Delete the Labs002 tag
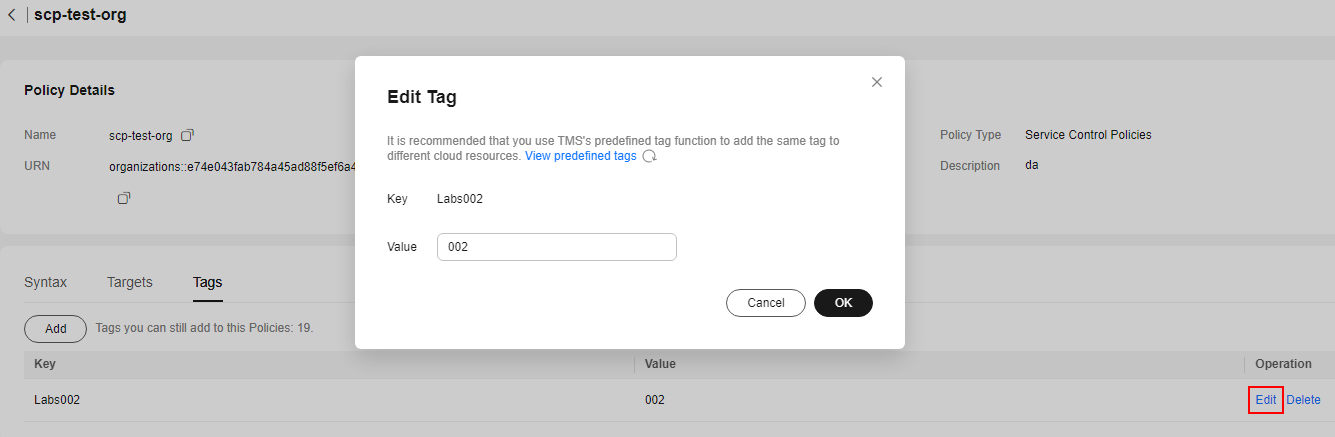 (x=1303, y=400)
